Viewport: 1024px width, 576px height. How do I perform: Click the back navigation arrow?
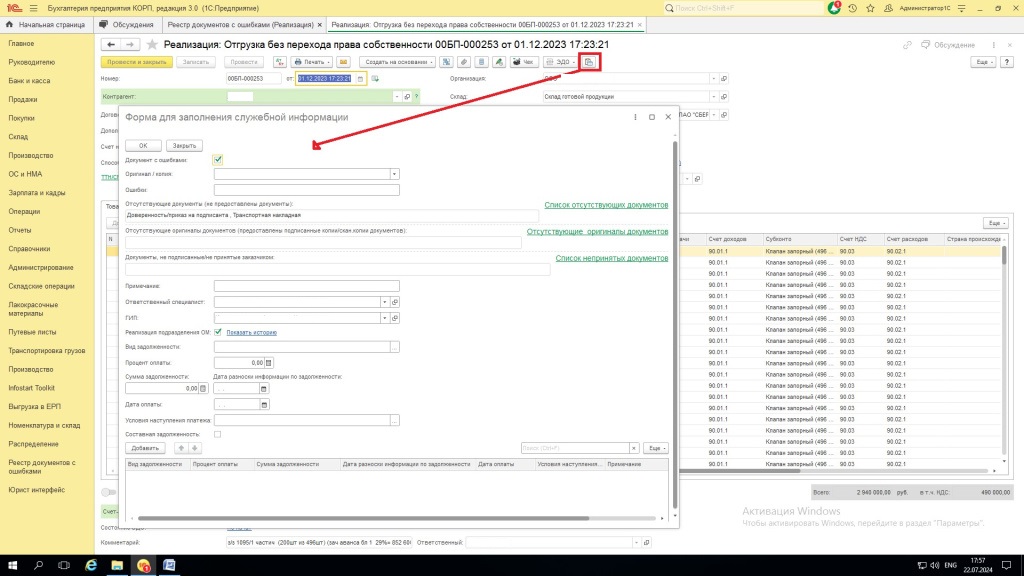(110, 45)
